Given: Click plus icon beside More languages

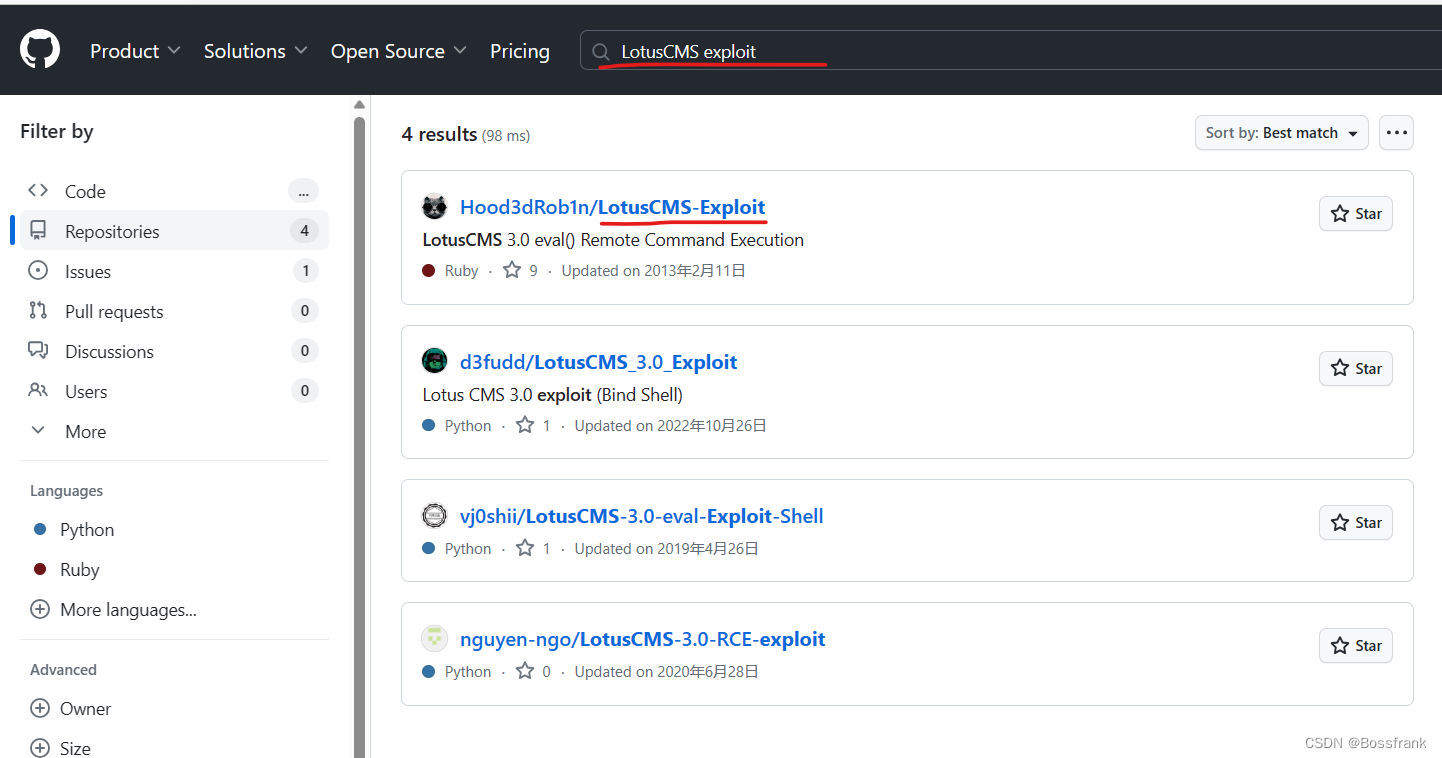Looking at the screenshot, I should pos(40,609).
